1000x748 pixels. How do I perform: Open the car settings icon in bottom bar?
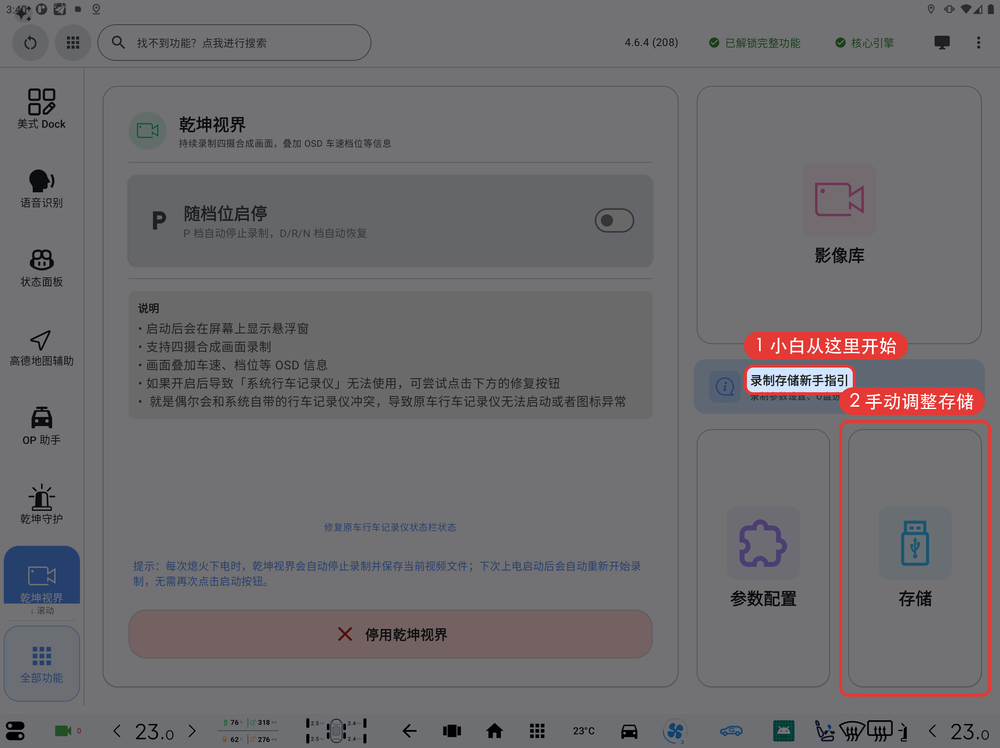click(x=629, y=731)
